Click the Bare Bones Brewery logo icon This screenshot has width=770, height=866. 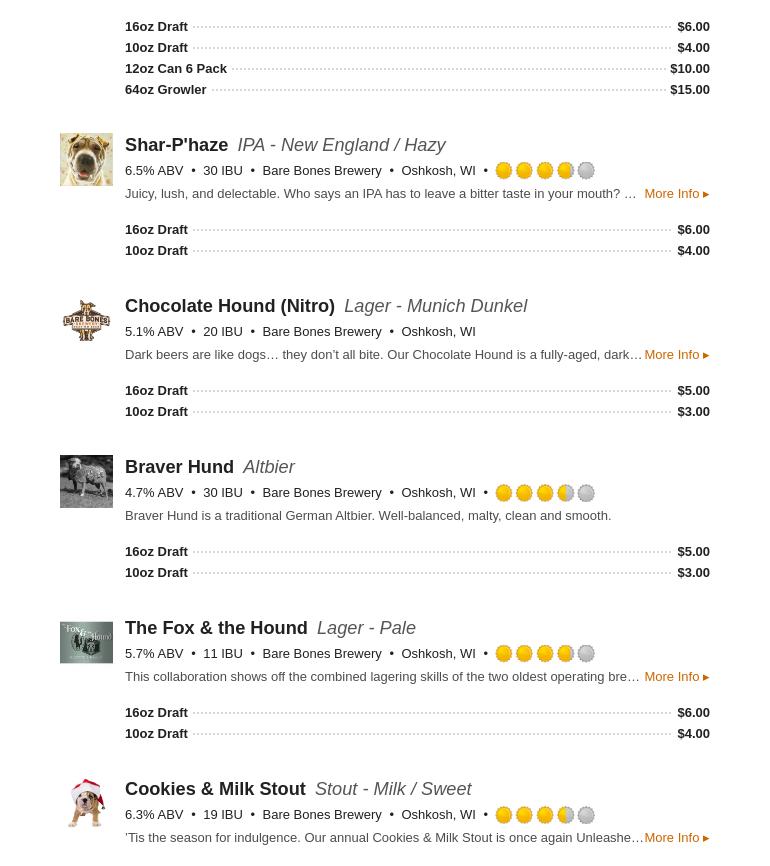click(x=86, y=320)
